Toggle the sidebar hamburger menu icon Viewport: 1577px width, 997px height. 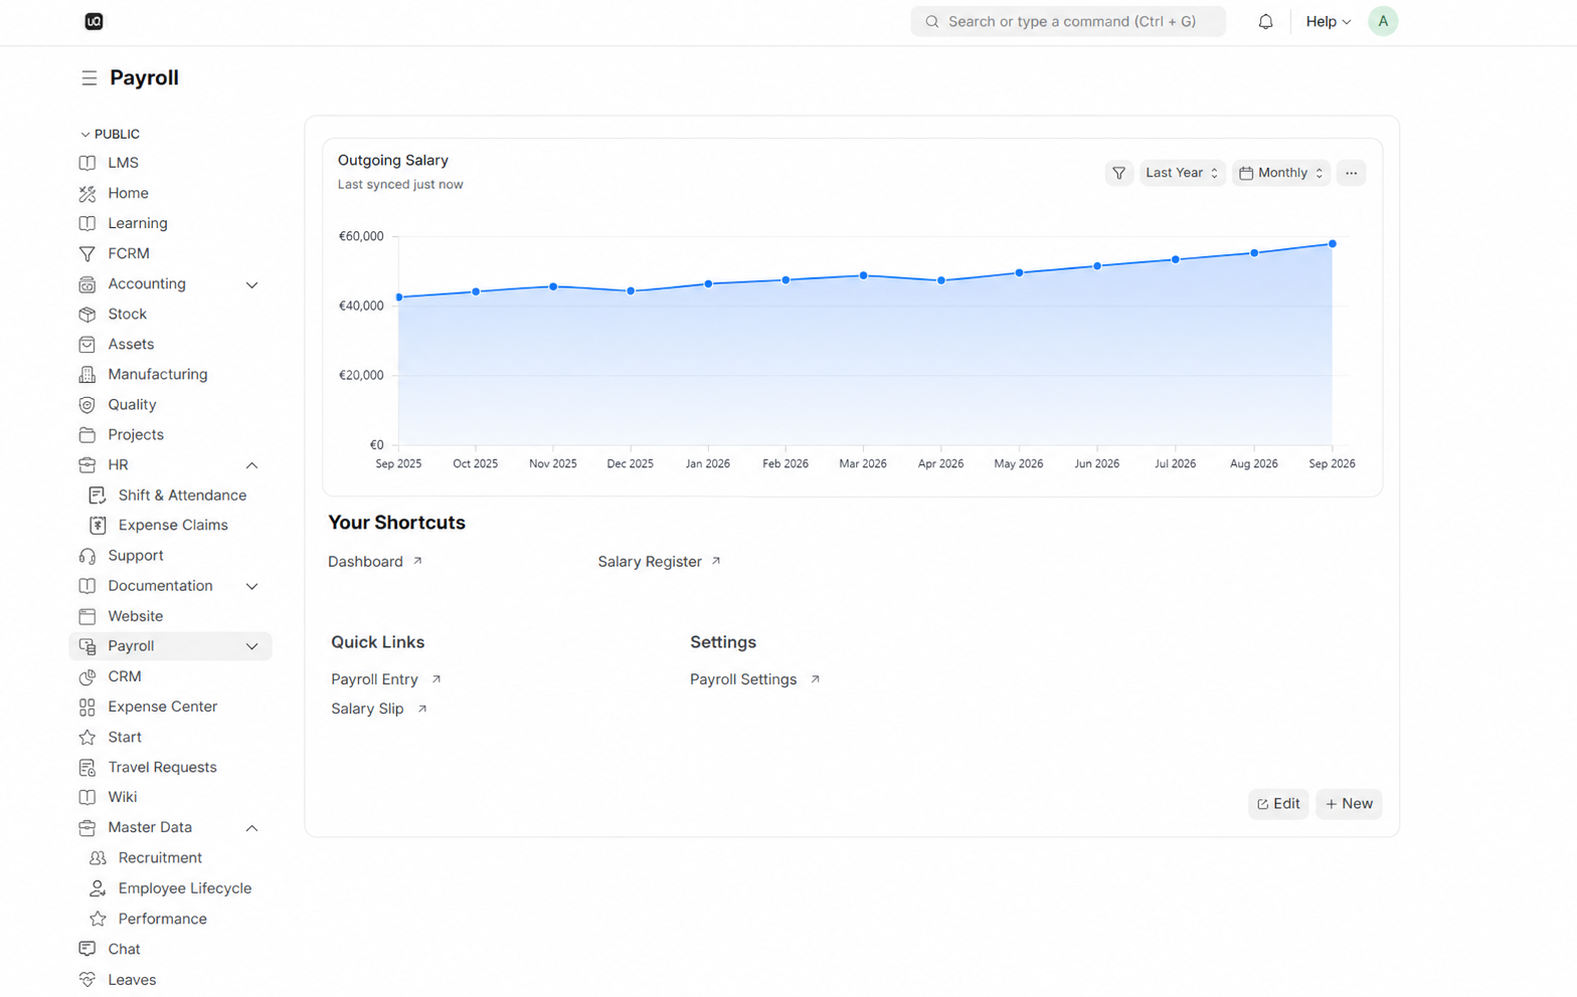pos(89,78)
